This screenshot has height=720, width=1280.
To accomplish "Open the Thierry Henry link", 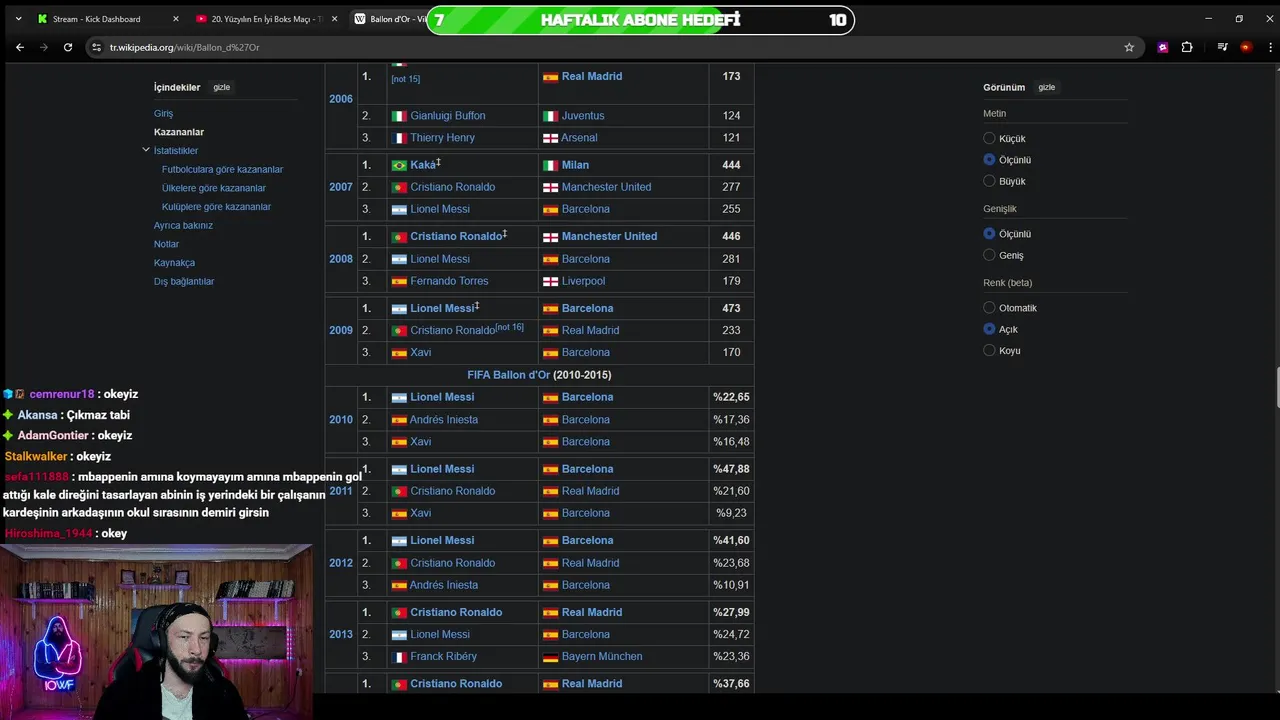I will coord(442,138).
